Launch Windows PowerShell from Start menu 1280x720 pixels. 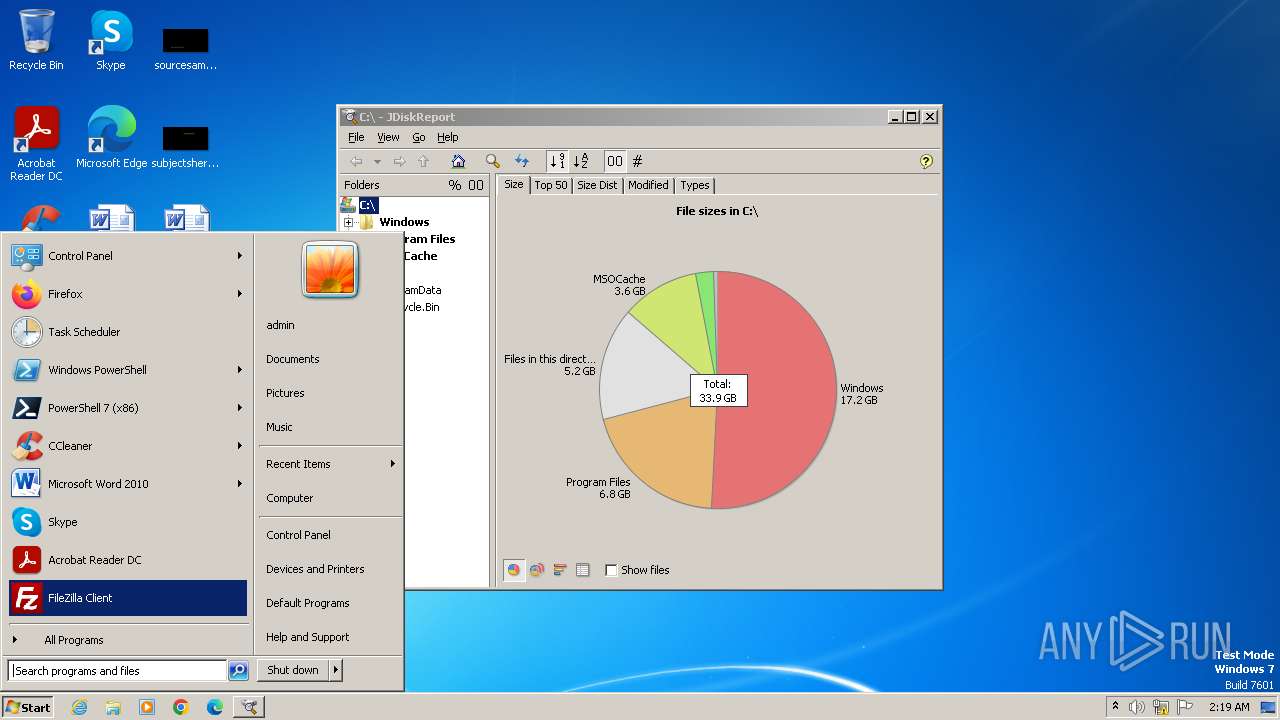127,370
